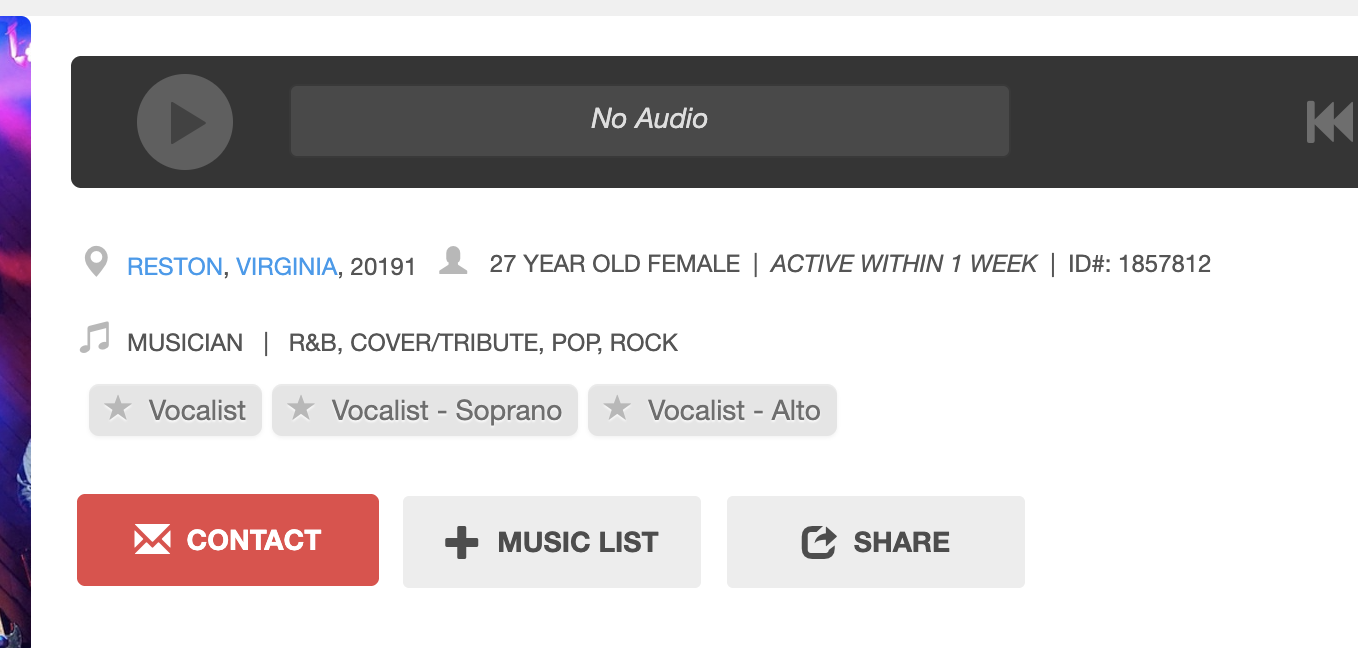
Task: Click the music note icon
Action: (x=95, y=338)
